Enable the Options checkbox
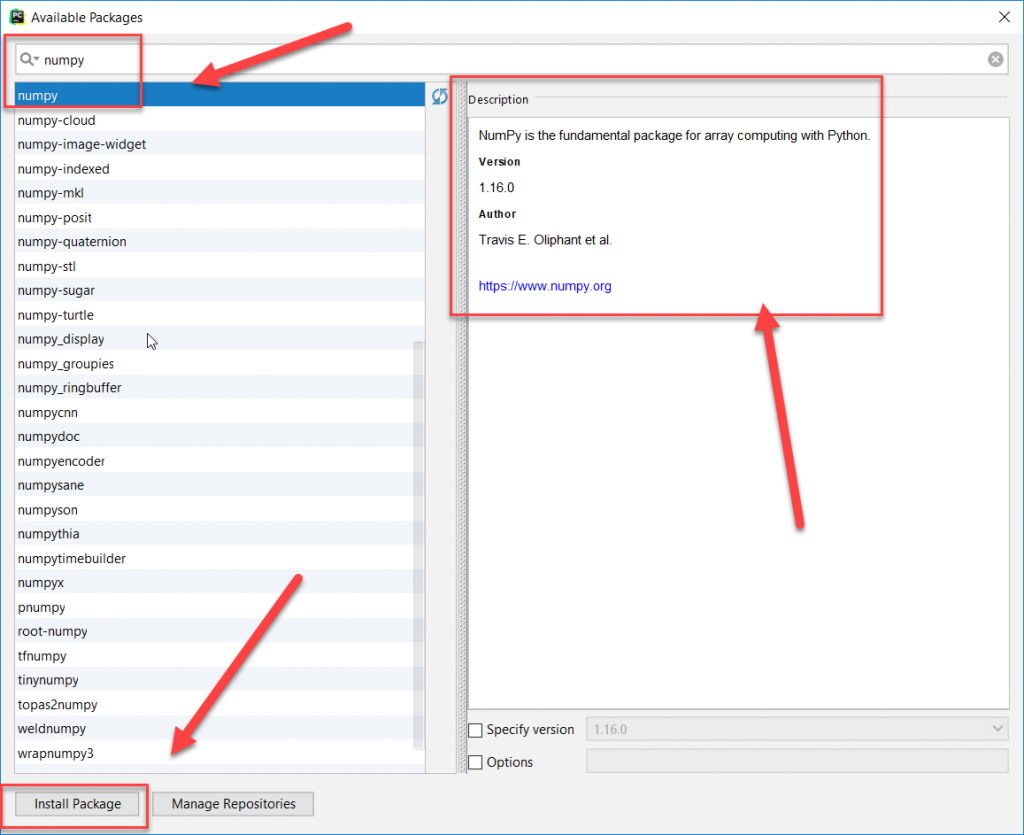 coord(475,762)
